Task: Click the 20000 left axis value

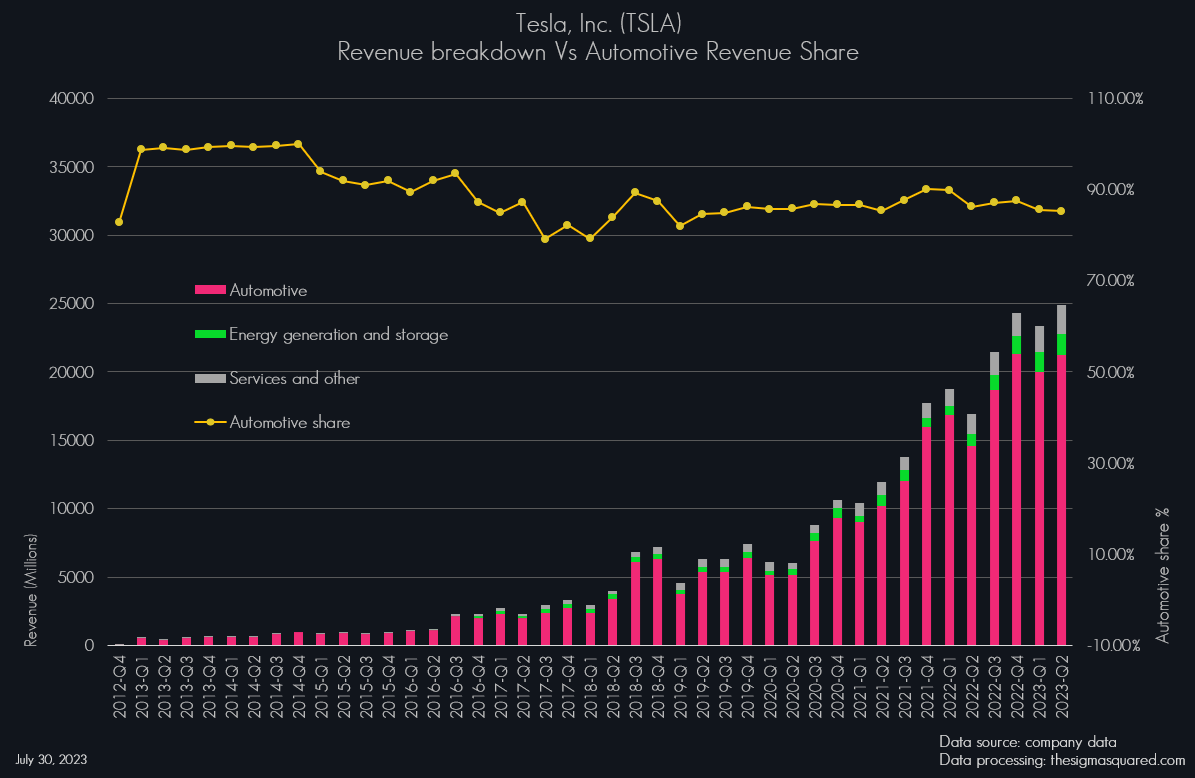Action: [72, 372]
